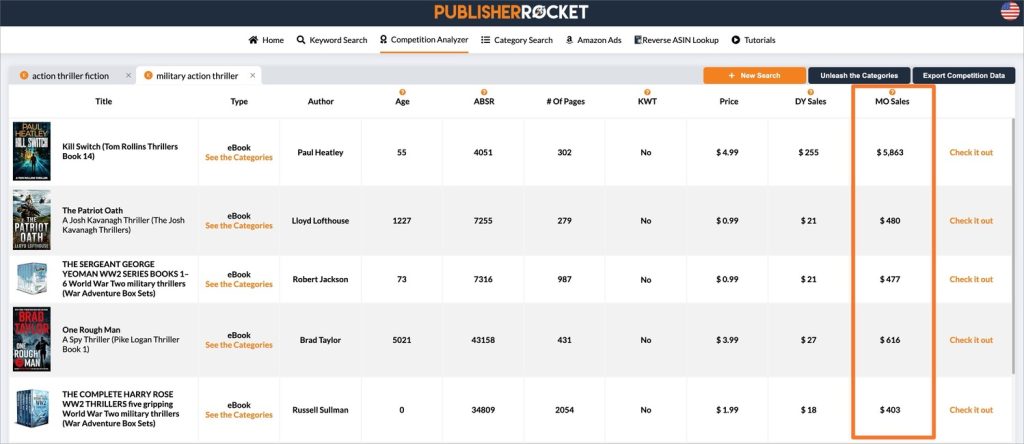
Task: See the Categories for Kill Switch
Action: [x=239, y=157]
